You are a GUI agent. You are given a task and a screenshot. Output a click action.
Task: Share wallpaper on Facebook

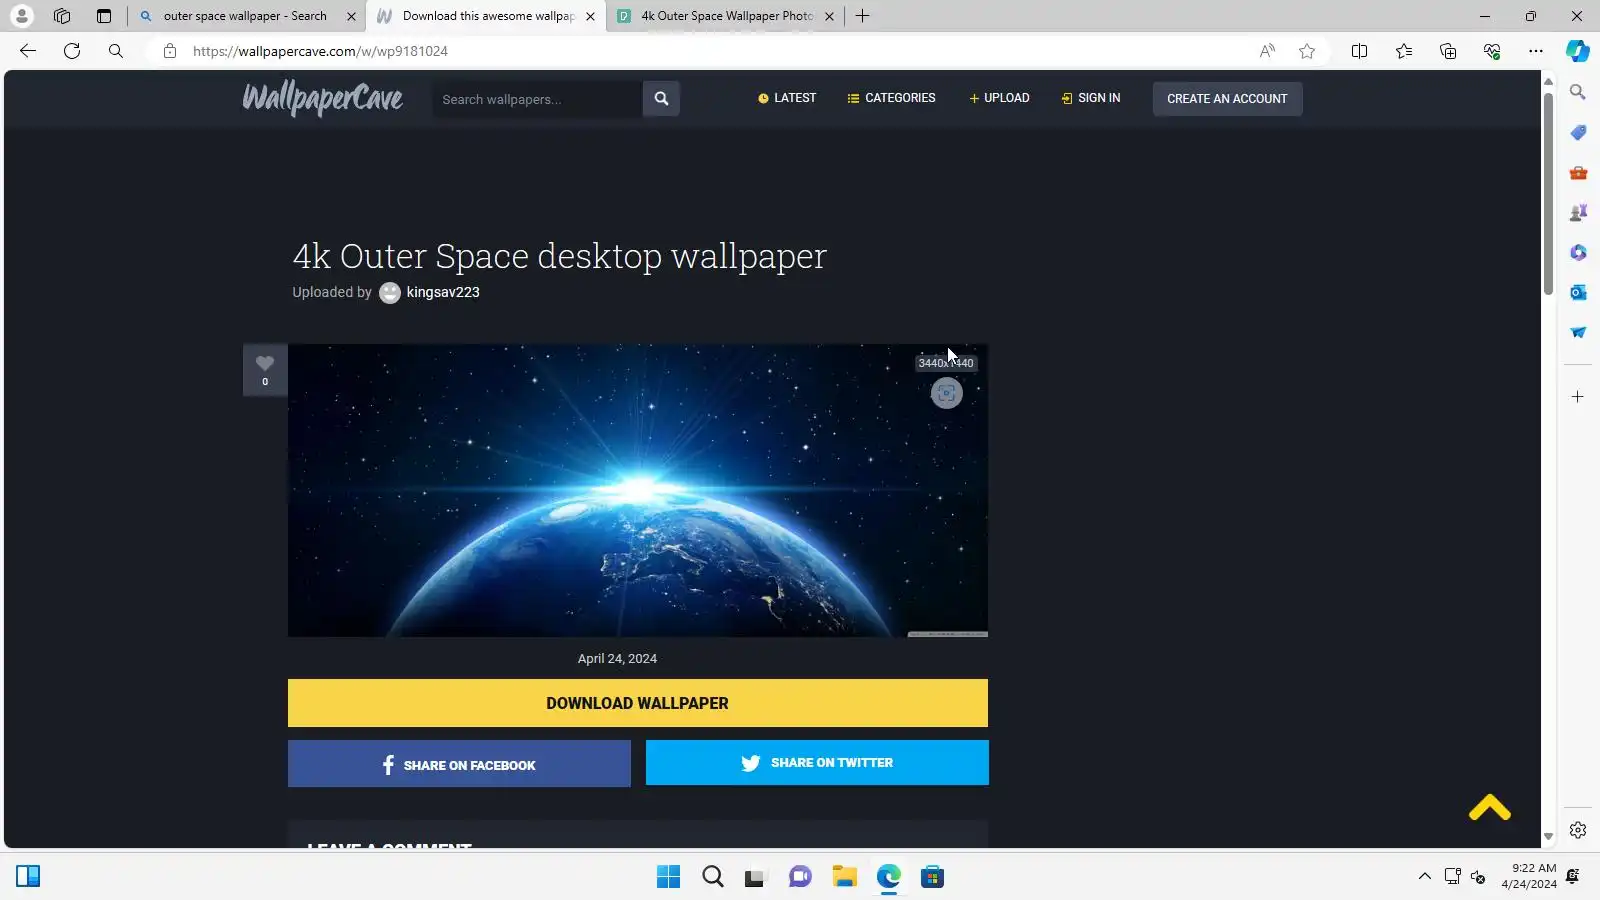459,764
